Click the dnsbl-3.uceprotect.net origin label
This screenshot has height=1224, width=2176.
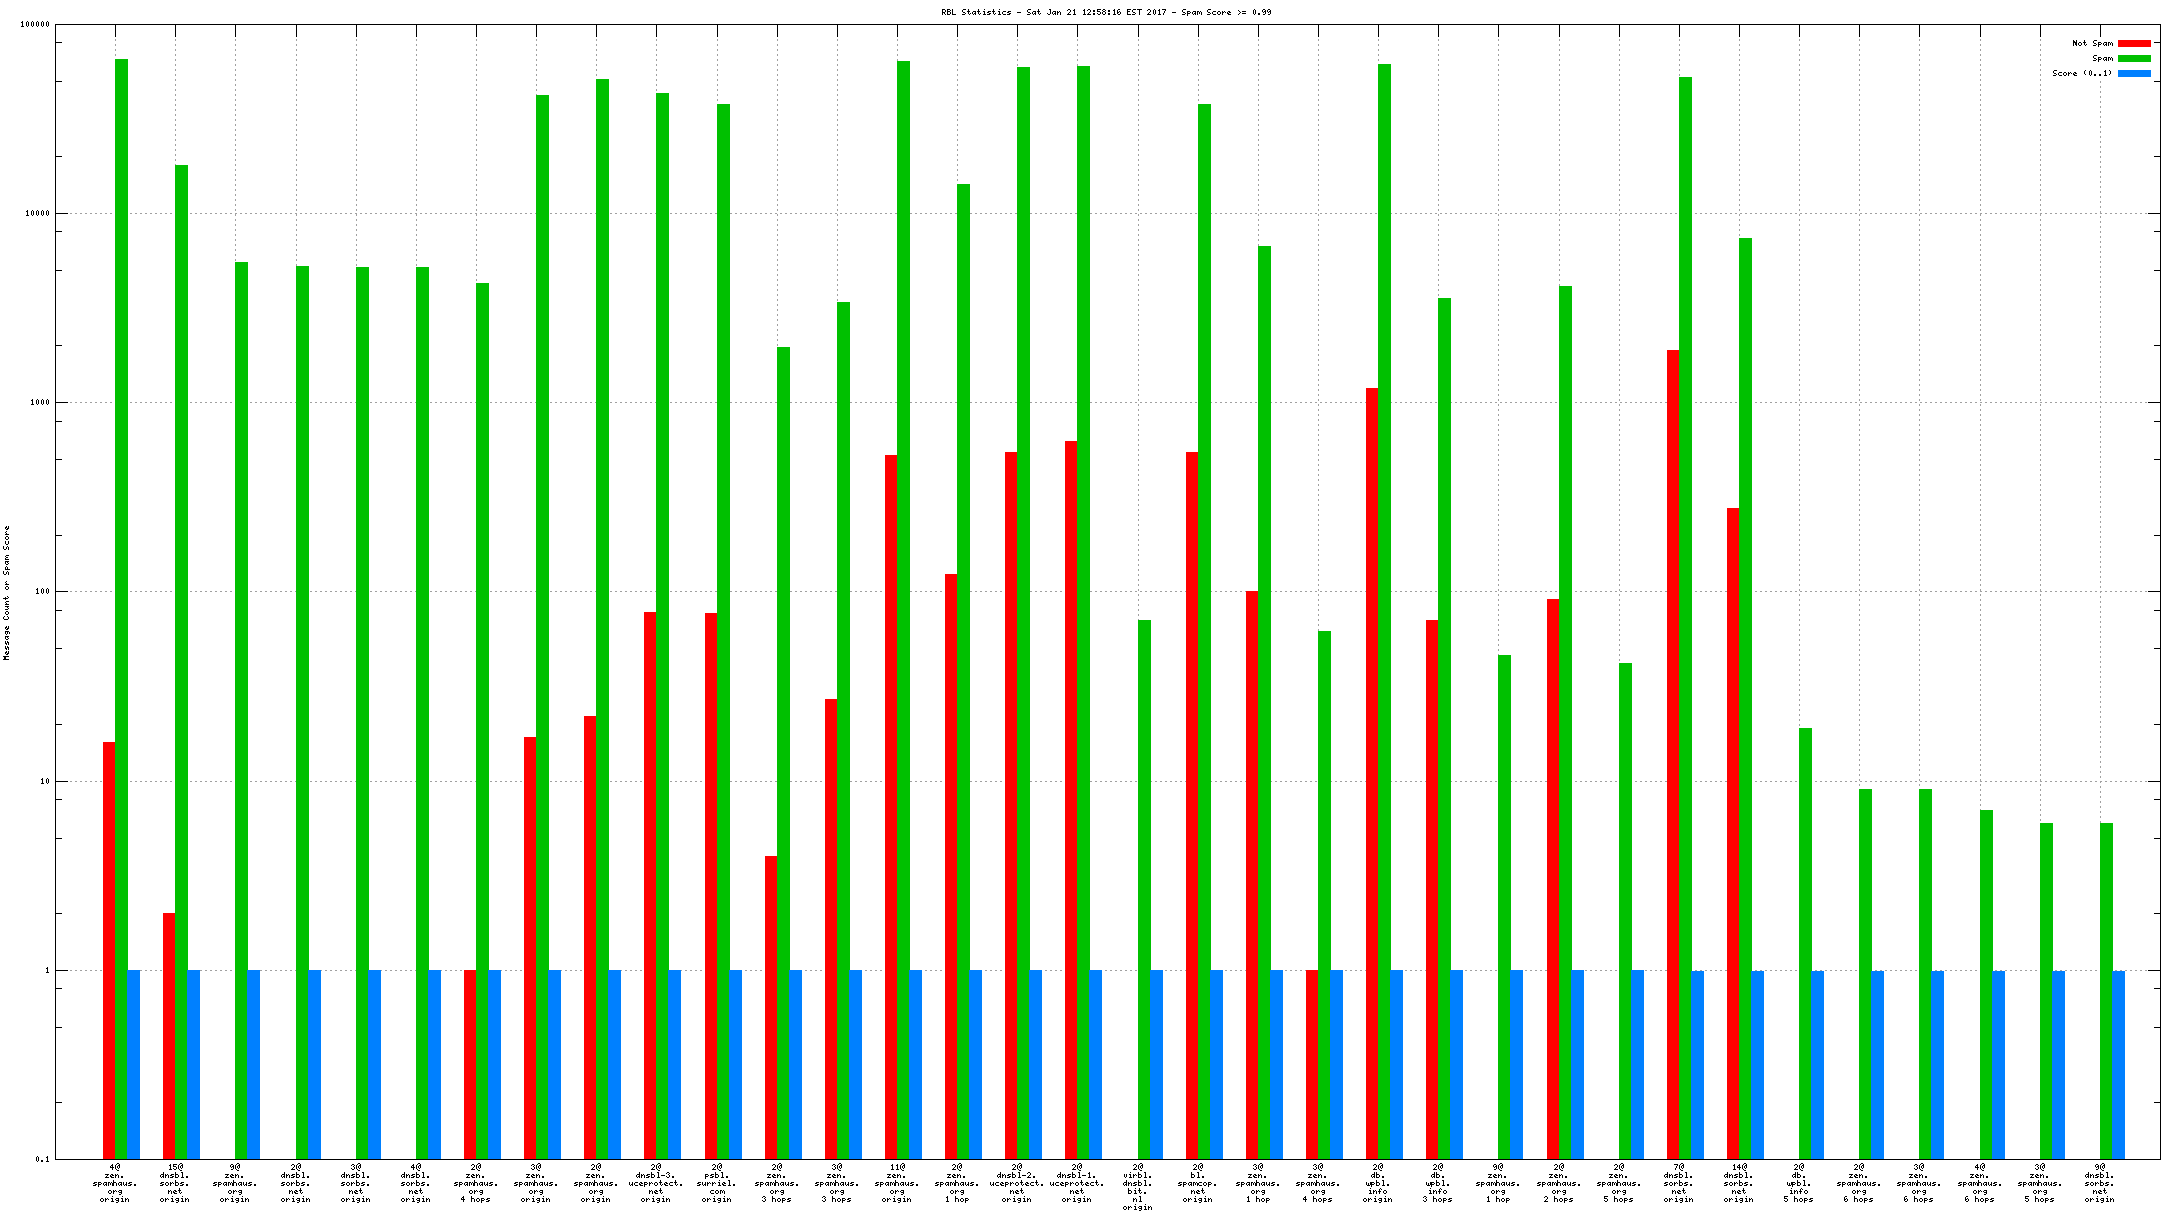pyautogui.click(x=656, y=1183)
